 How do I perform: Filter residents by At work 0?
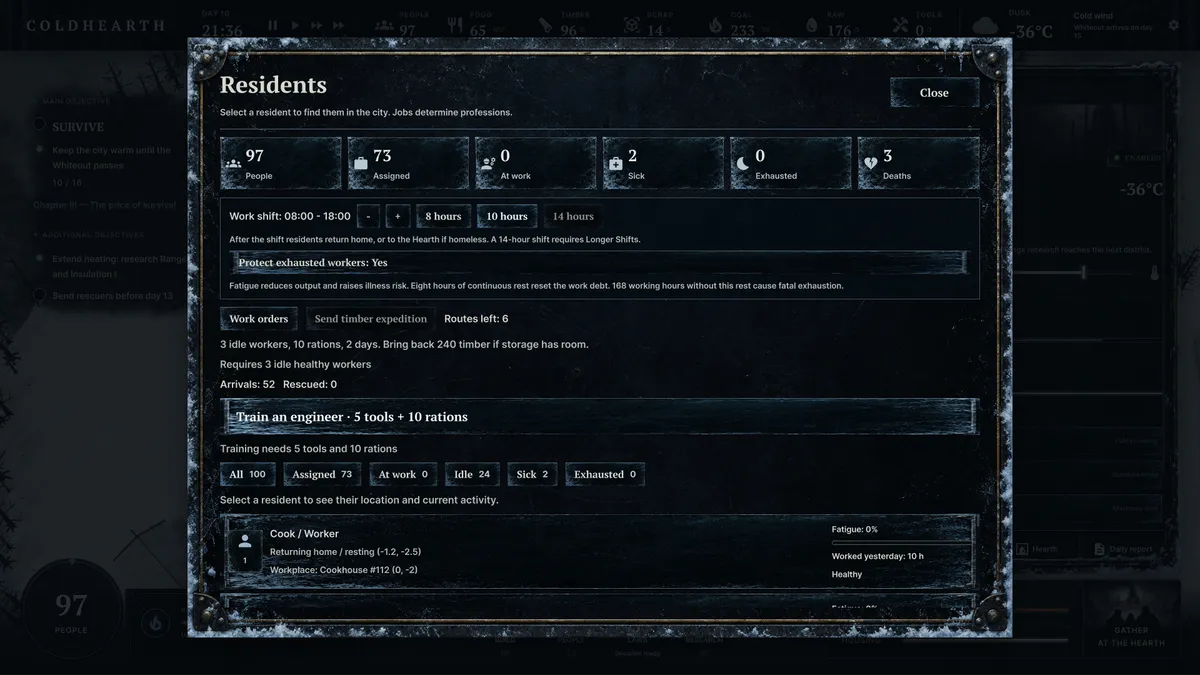(403, 474)
